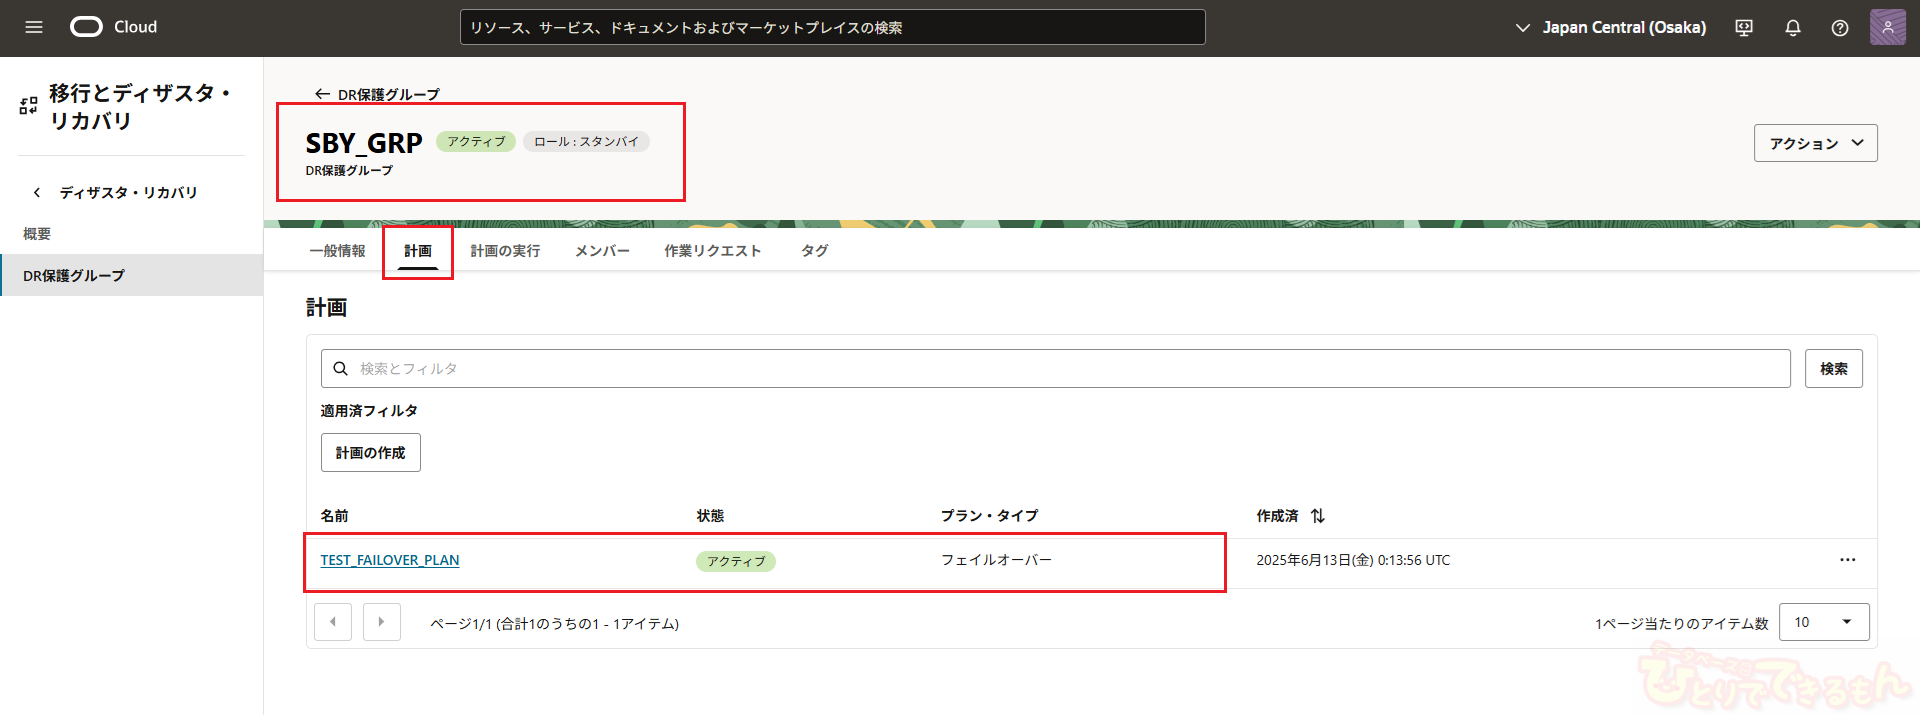The image size is (1920, 715).
Task: Click the 検索 button
Action: (1834, 369)
